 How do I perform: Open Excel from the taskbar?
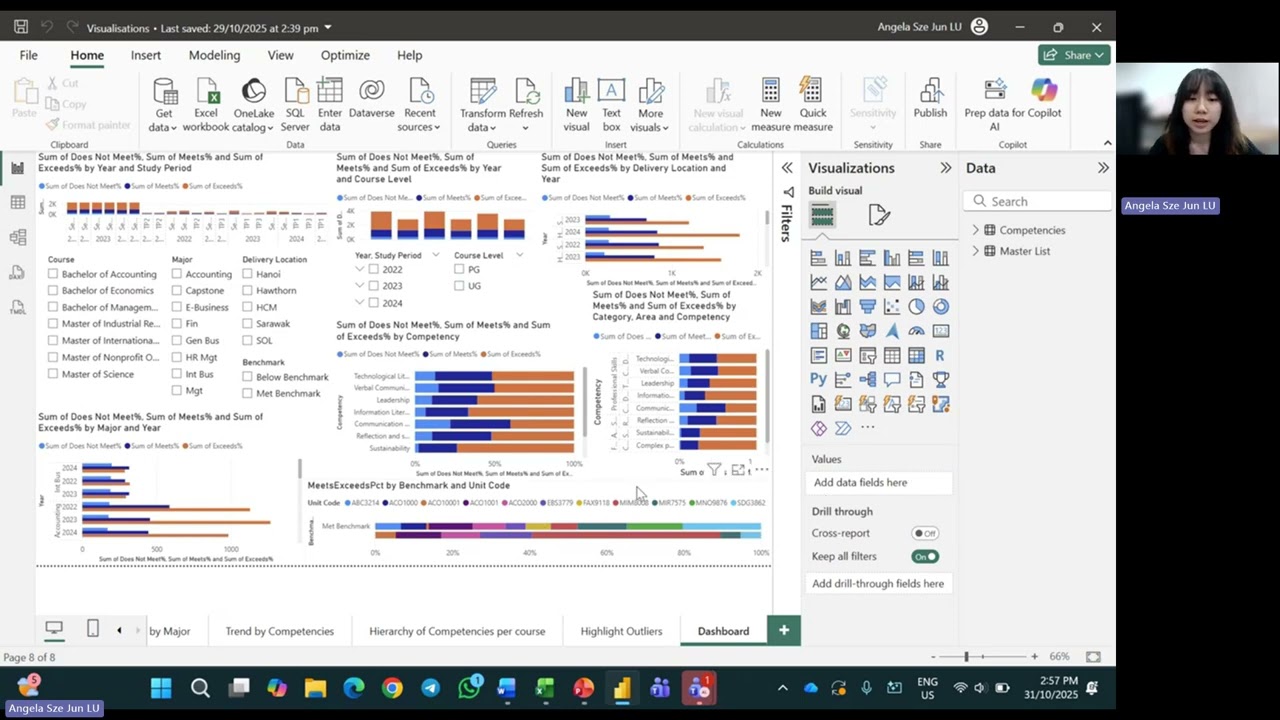[x=545, y=688]
